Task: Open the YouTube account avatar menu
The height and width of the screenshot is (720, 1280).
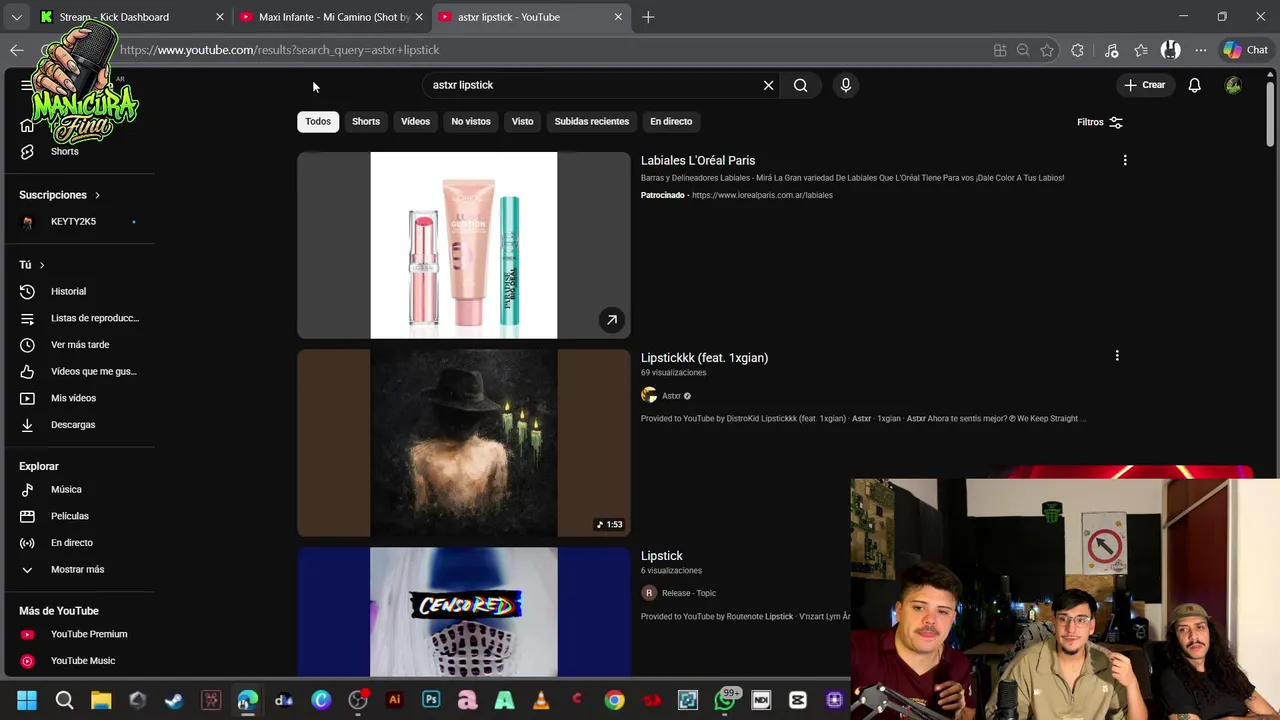Action: point(1233,85)
